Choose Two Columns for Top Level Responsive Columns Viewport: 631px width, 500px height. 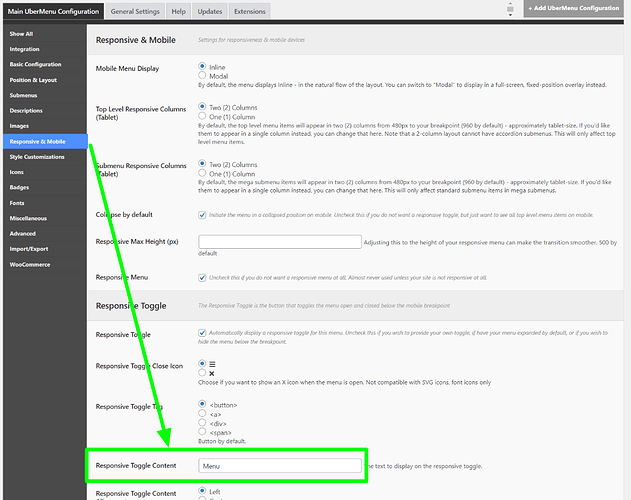(x=202, y=106)
